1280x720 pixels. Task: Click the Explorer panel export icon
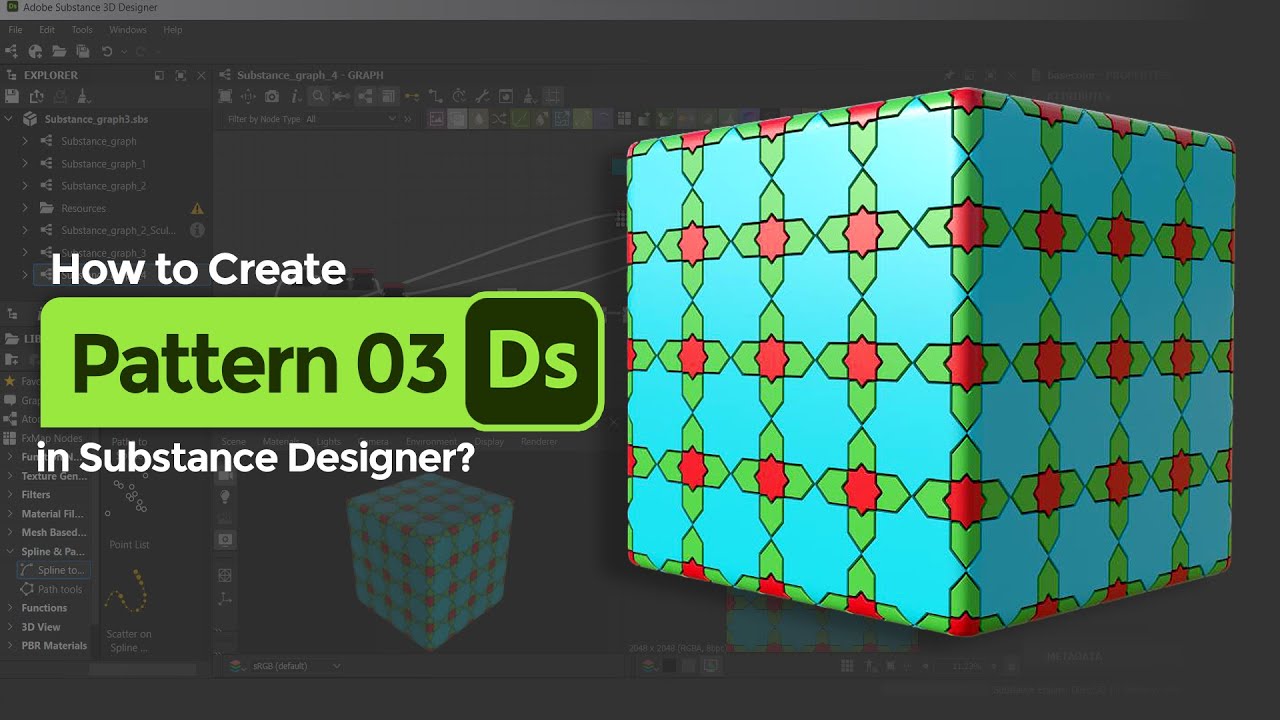(37, 96)
